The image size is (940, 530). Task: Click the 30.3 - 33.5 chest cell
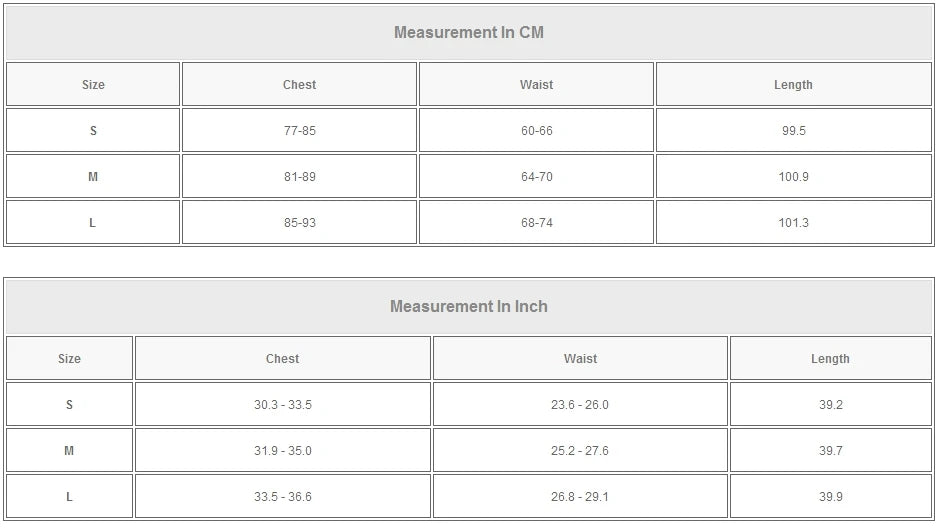[x=282, y=405]
